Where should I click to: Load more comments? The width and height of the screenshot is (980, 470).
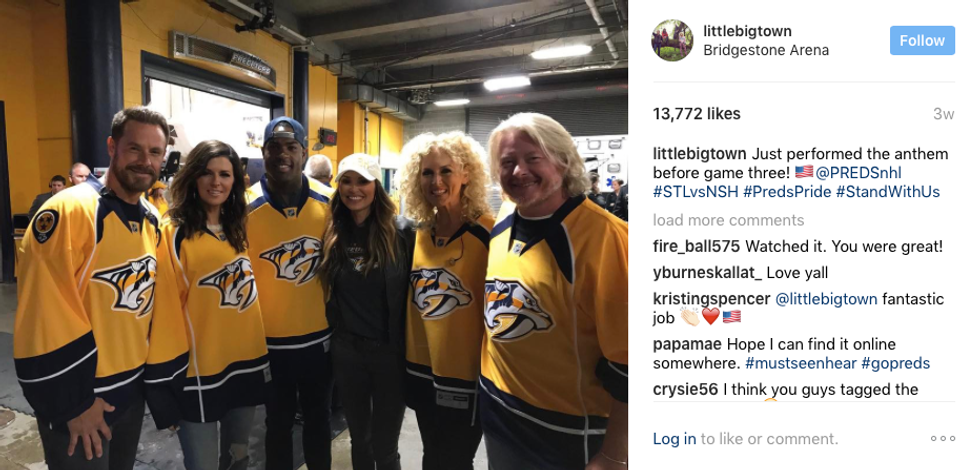(728, 220)
